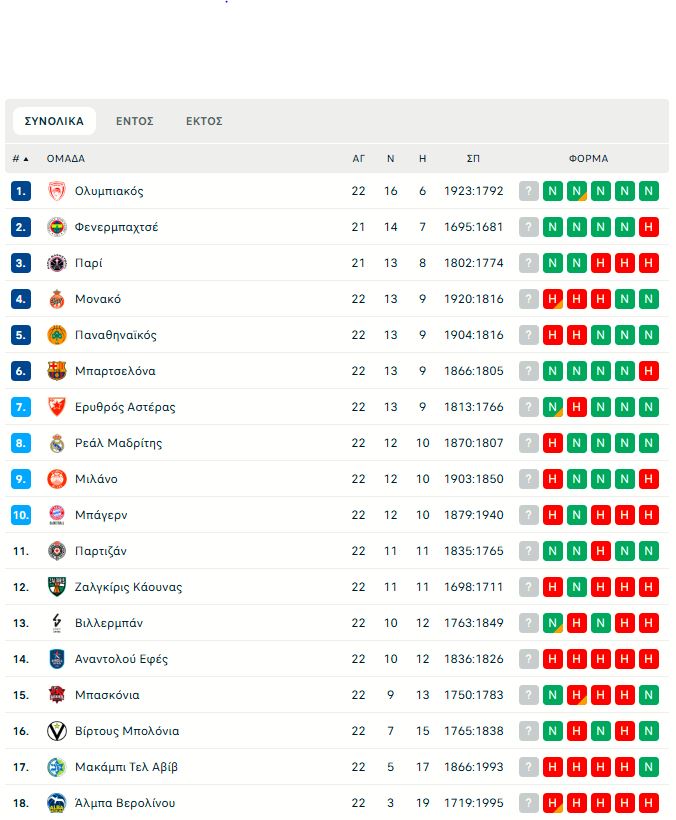Click the Monaco team crest
Viewport: 676px width, 820px height.
[56, 299]
